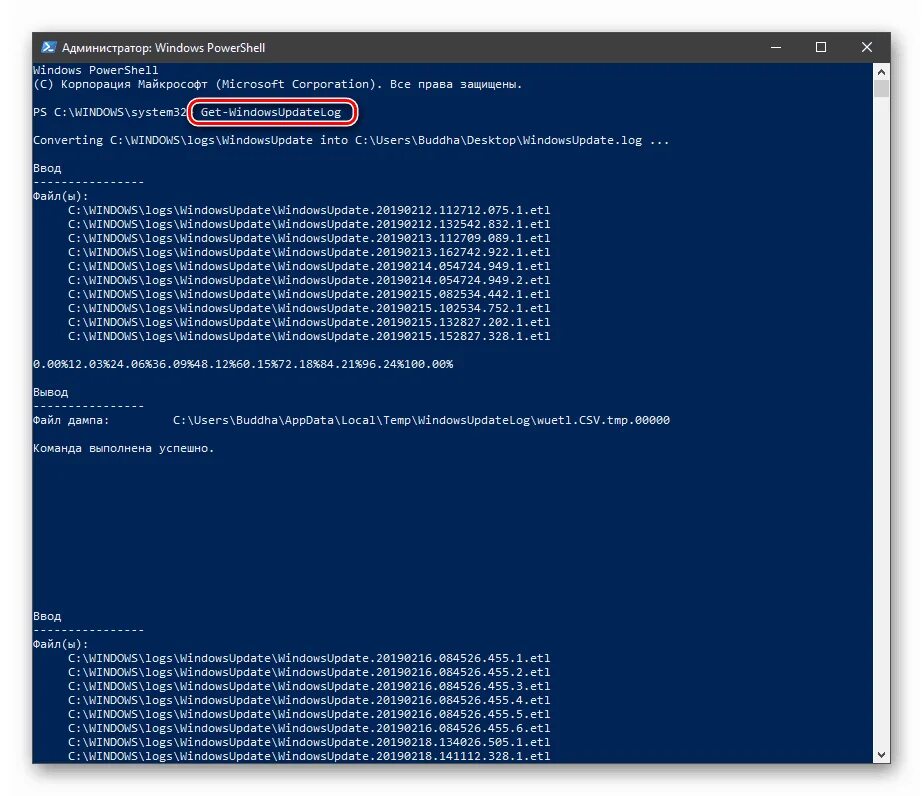Click the progress percentage line ending 100.00%
Viewport: 923px width, 796px height.
[x=243, y=364]
